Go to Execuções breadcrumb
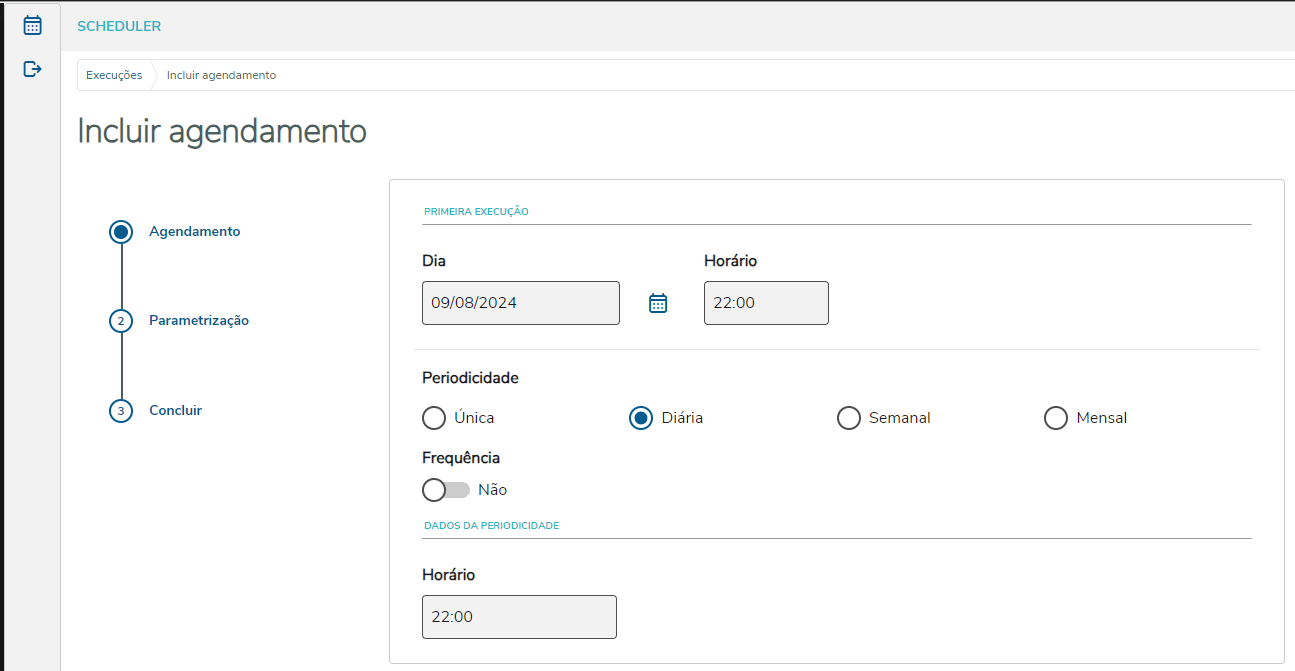The image size is (1295, 671). tap(114, 75)
